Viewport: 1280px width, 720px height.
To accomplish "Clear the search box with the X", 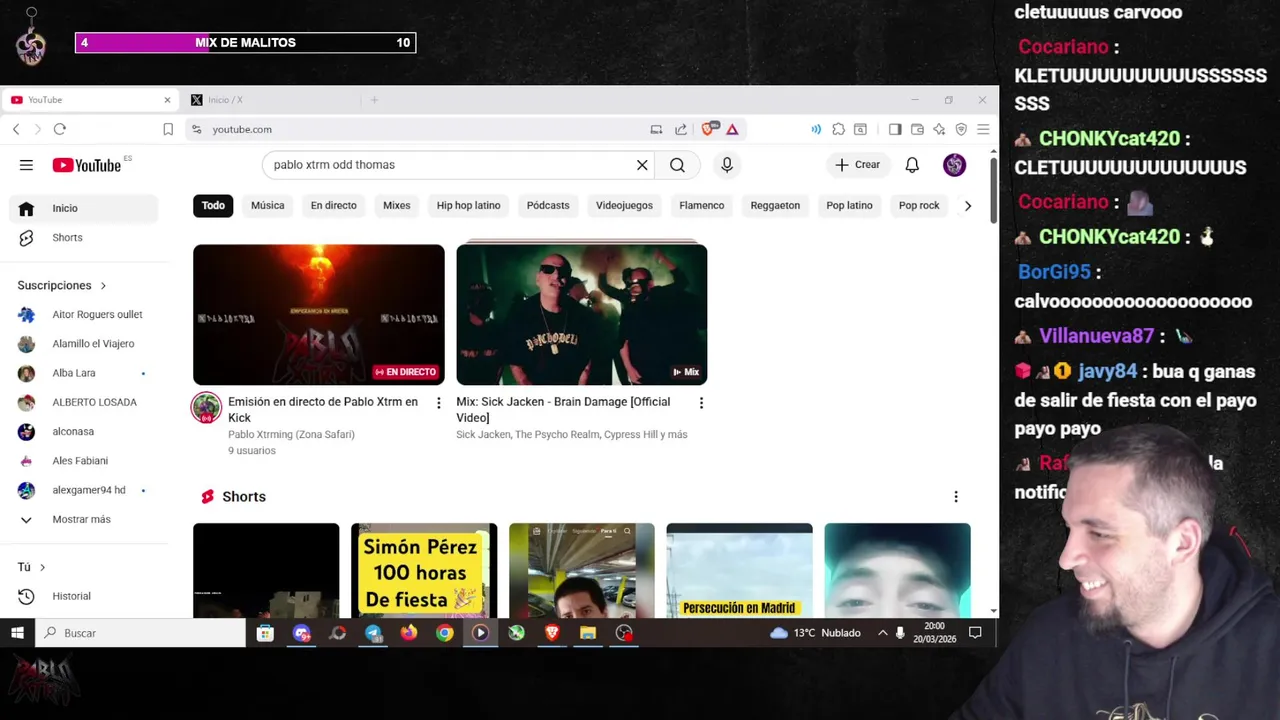I will pyautogui.click(x=642, y=165).
